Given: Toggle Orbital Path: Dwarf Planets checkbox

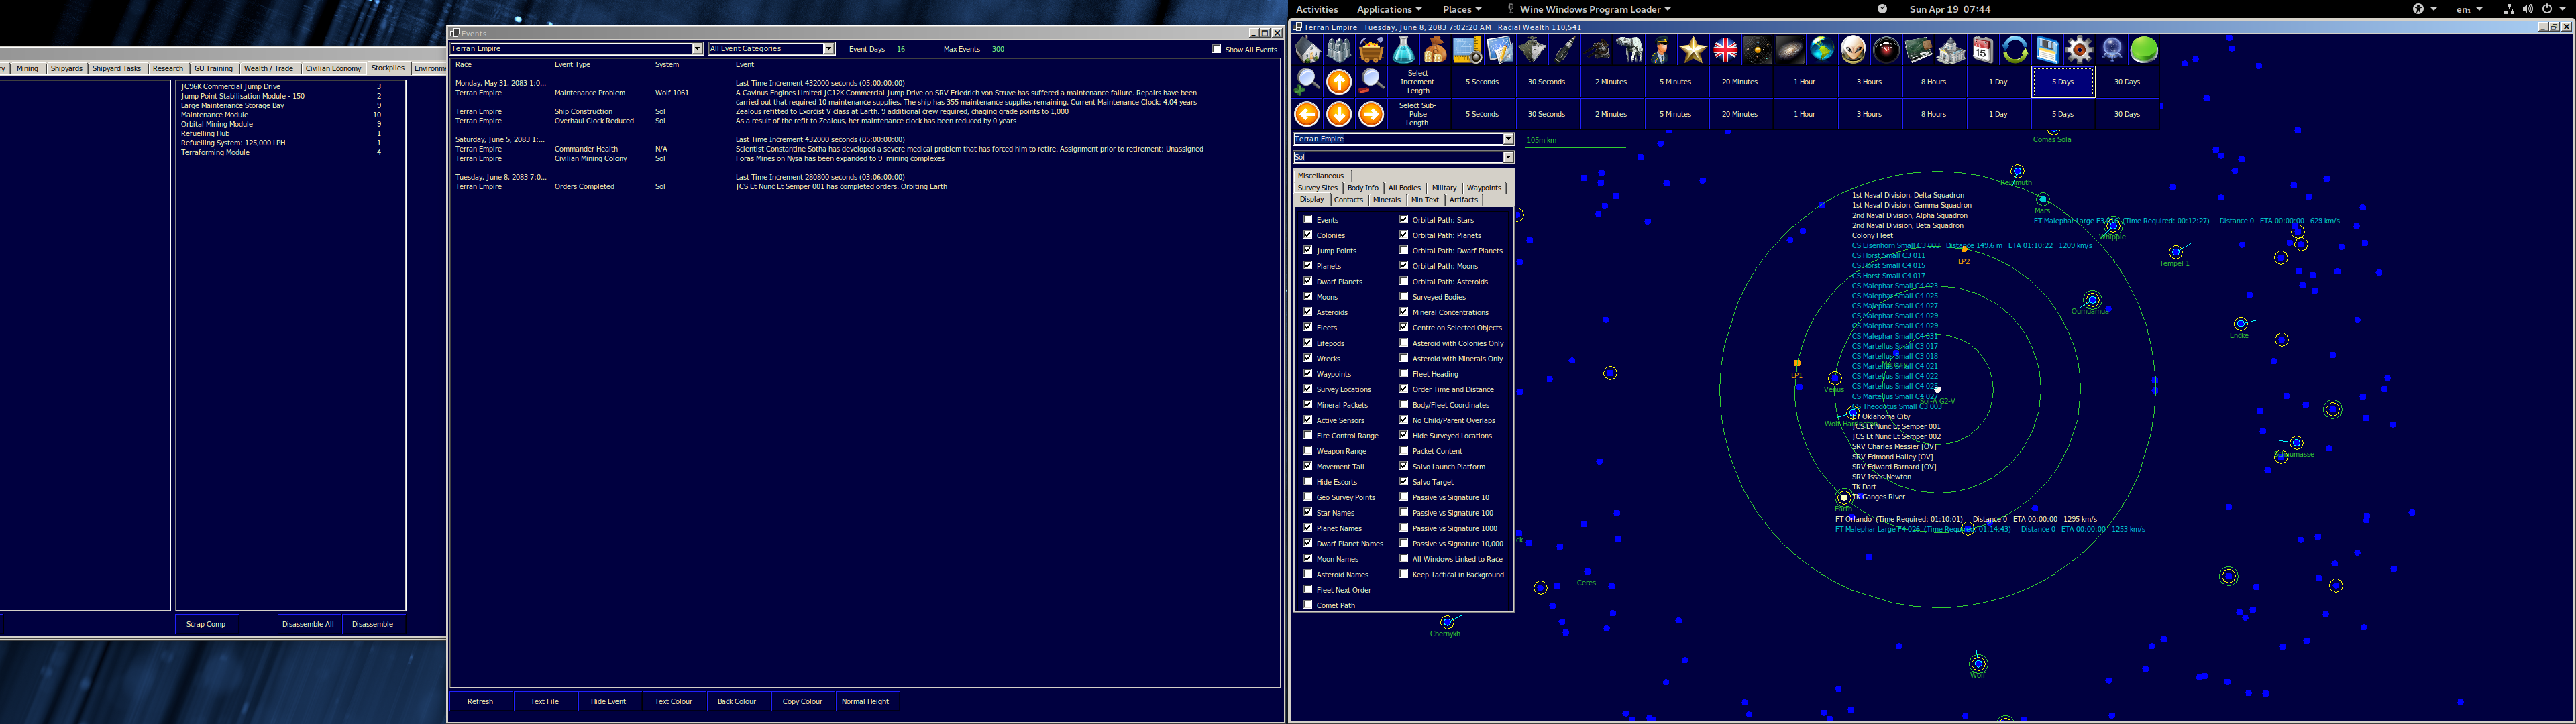Looking at the screenshot, I should pyautogui.click(x=1404, y=250).
